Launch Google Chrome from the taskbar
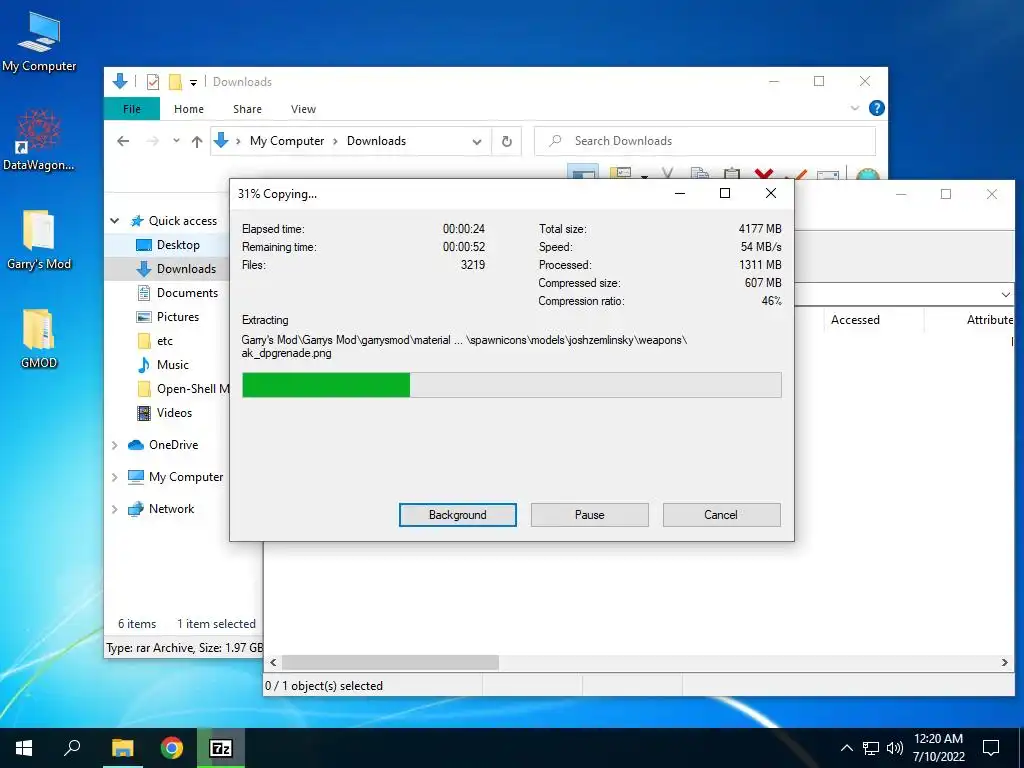 [x=172, y=748]
